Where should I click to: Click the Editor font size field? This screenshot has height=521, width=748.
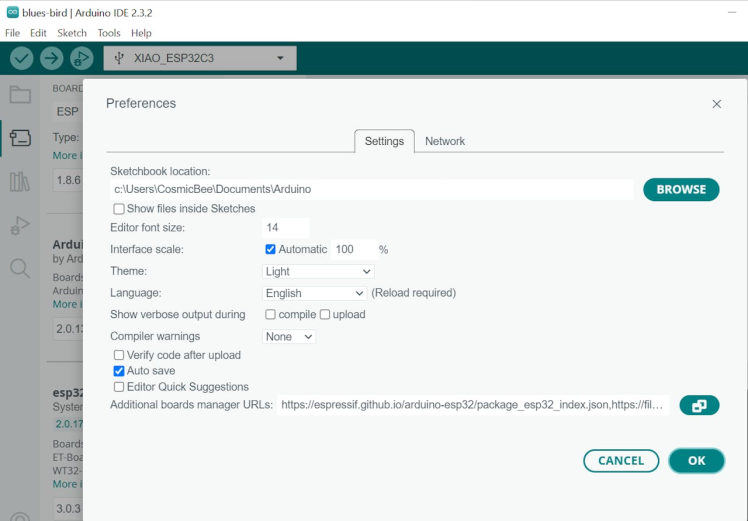tap(286, 228)
